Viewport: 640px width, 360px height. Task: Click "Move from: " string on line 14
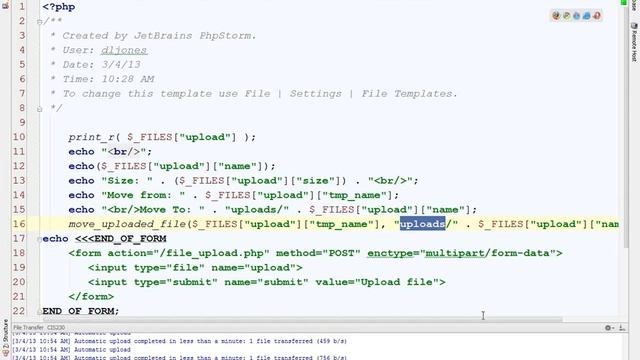(143, 195)
